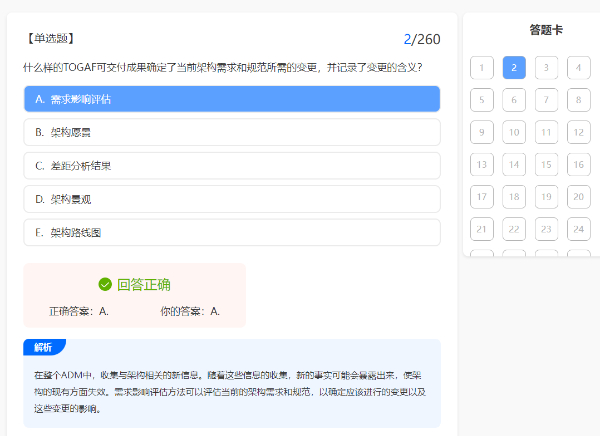Jump to question 13 in answer card
This screenshot has height=436, width=600.
[482, 165]
